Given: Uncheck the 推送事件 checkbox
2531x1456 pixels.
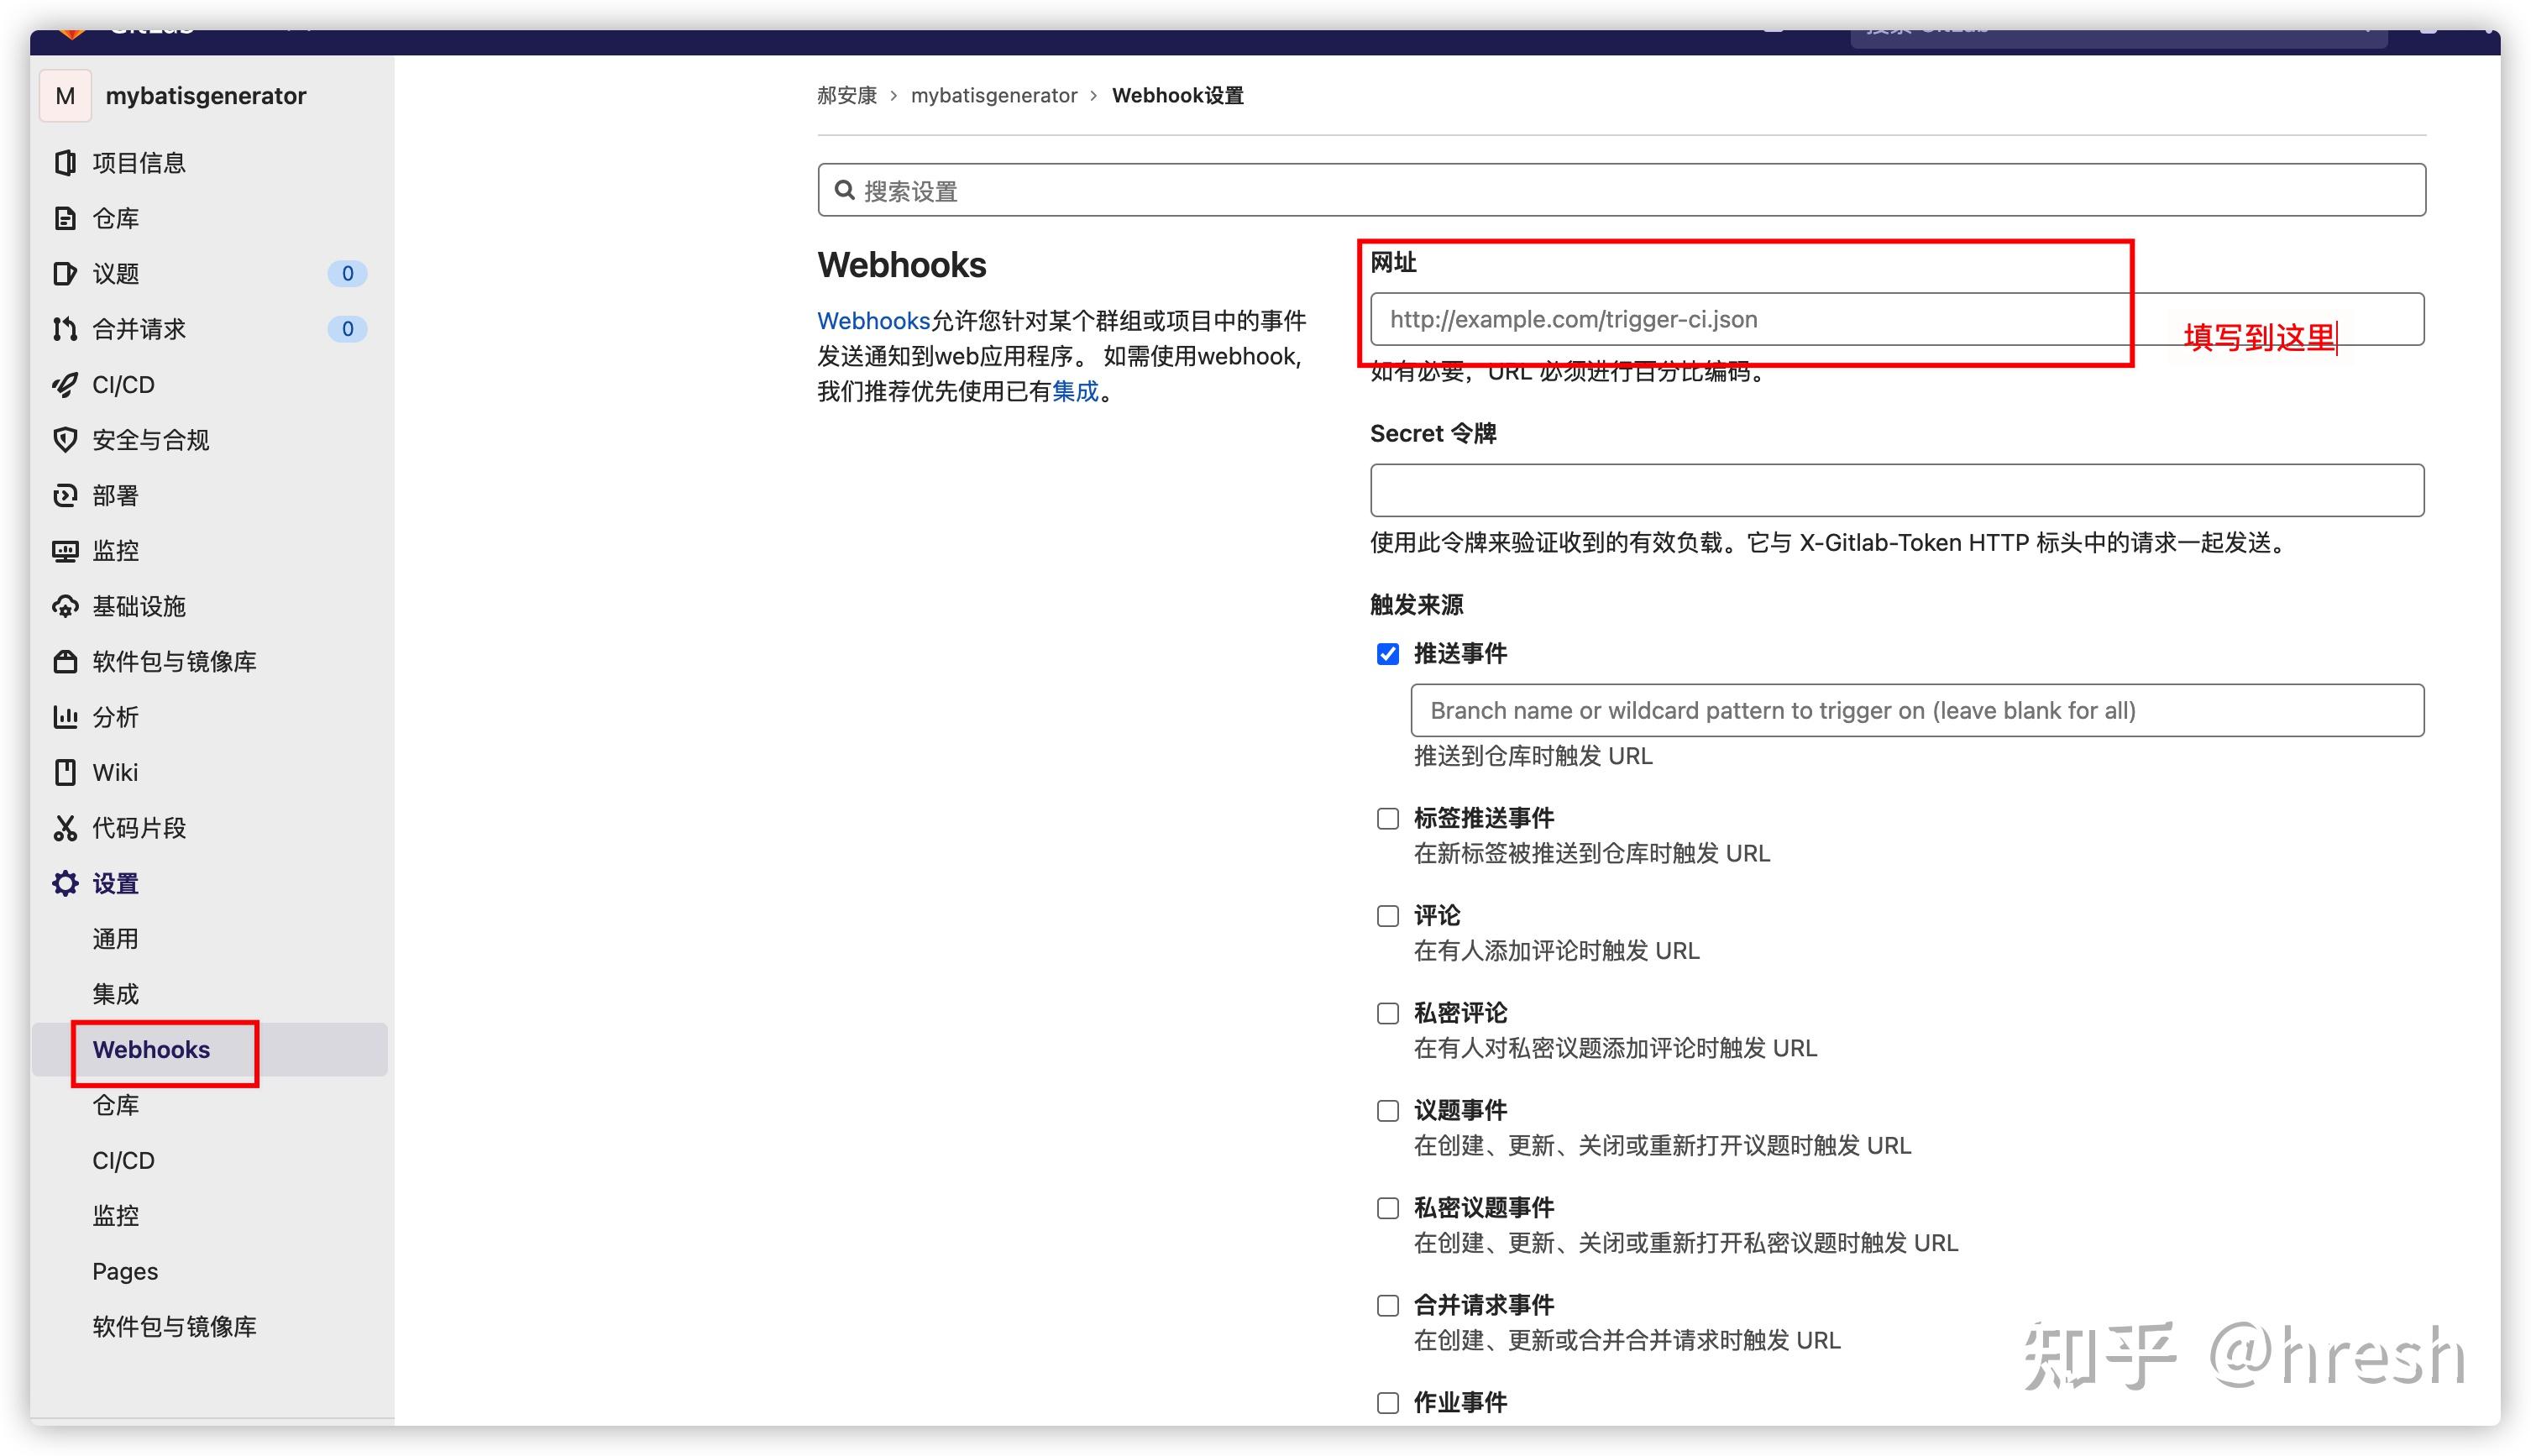Looking at the screenshot, I should click(x=1388, y=653).
